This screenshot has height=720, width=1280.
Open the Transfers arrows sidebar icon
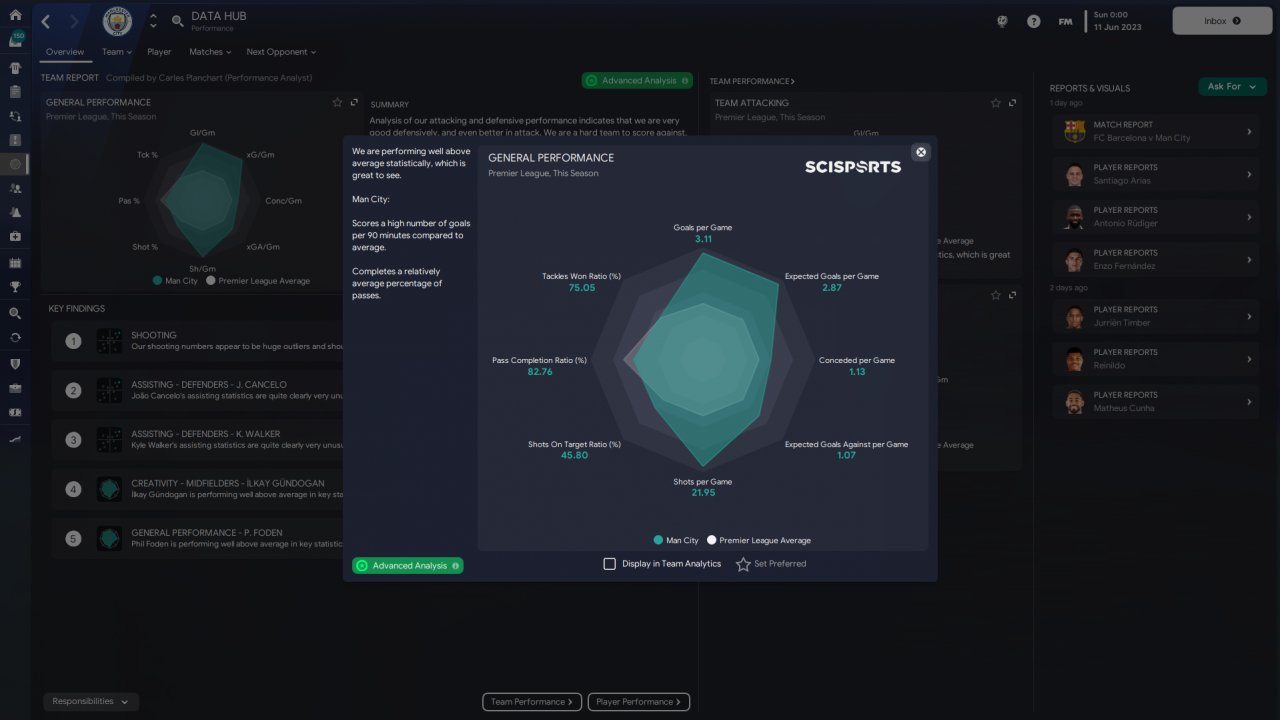(x=15, y=337)
